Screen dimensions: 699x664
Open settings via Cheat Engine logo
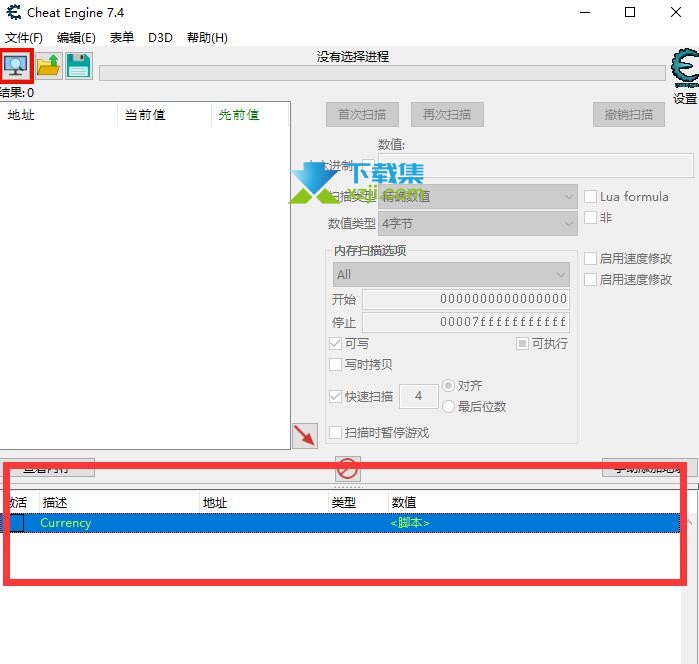pos(685,67)
